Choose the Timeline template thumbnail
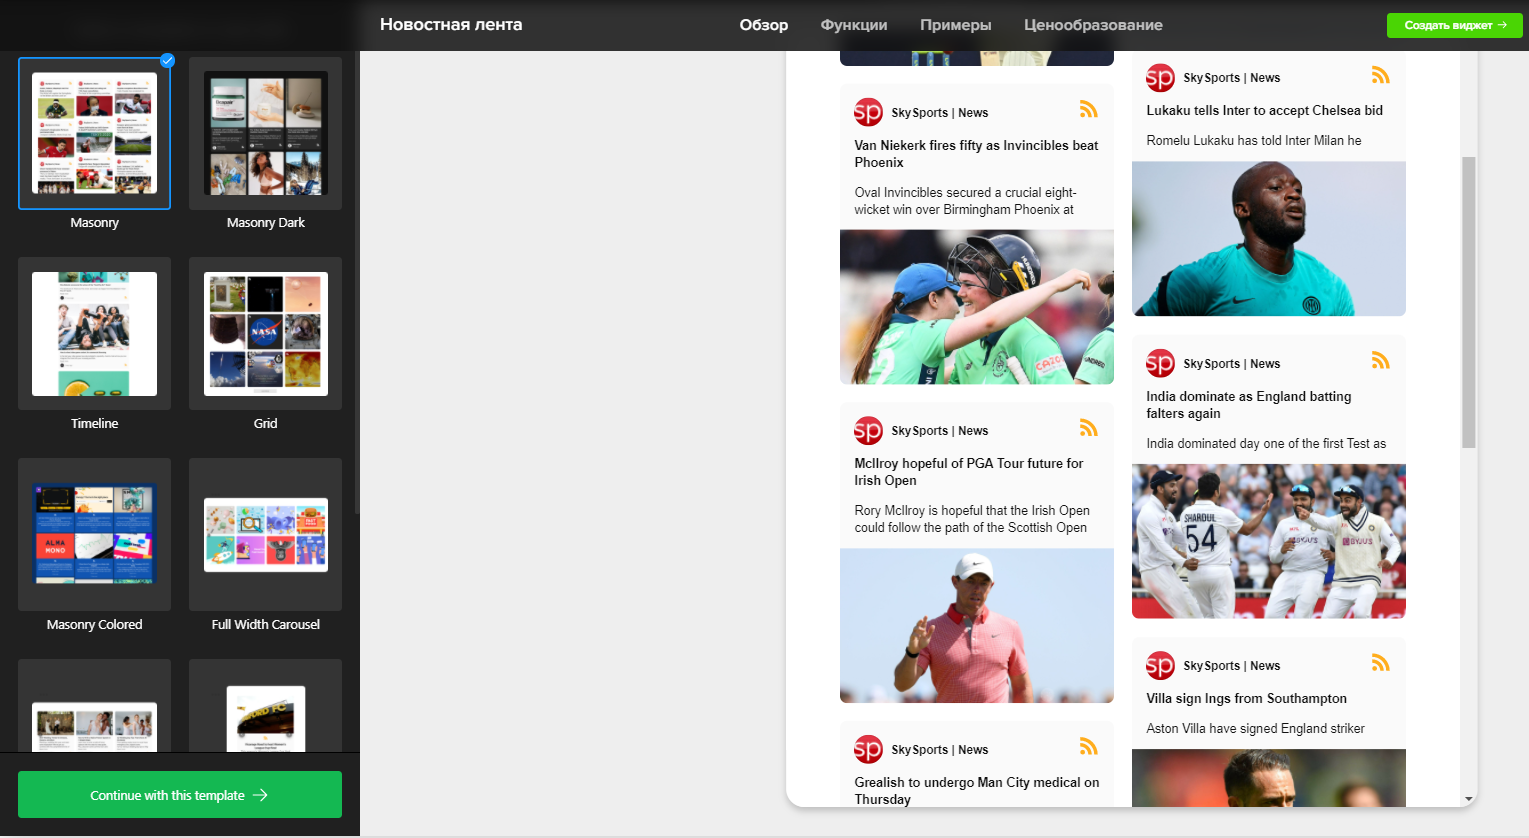 click(94, 334)
